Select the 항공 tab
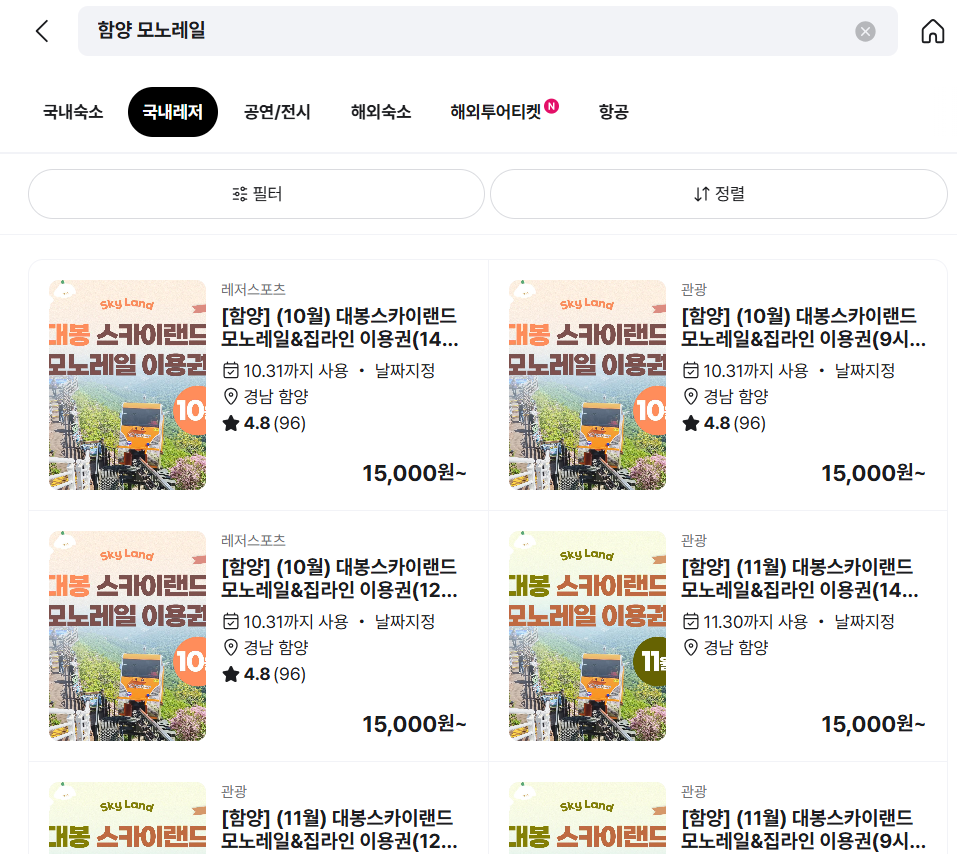Image resolution: width=957 pixels, height=854 pixels. coord(613,112)
